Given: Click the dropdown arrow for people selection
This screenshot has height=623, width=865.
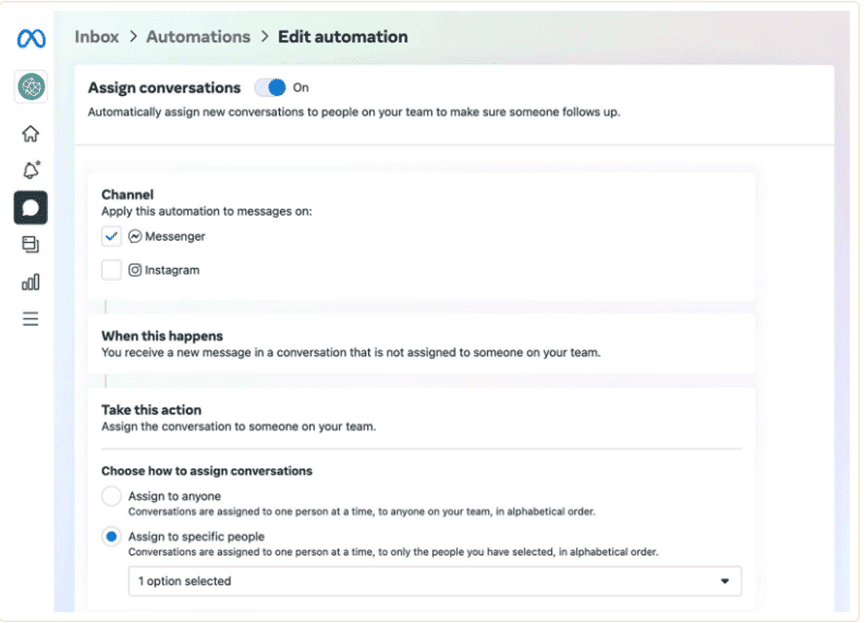Looking at the screenshot, I should tap(724, 581).
